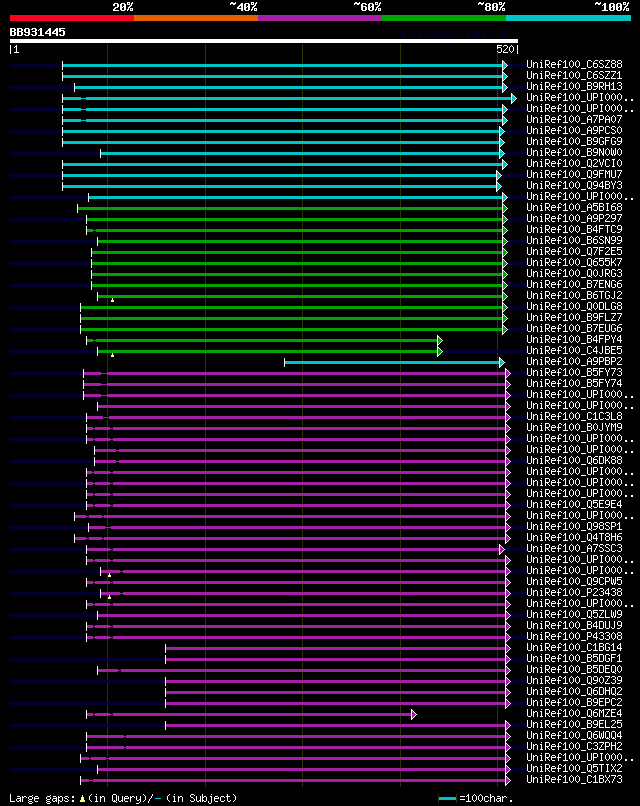This screenshot has width=640, height=806.
Task: Select label UniRef100_Q98SP1
Action: (x=574, y=527)
